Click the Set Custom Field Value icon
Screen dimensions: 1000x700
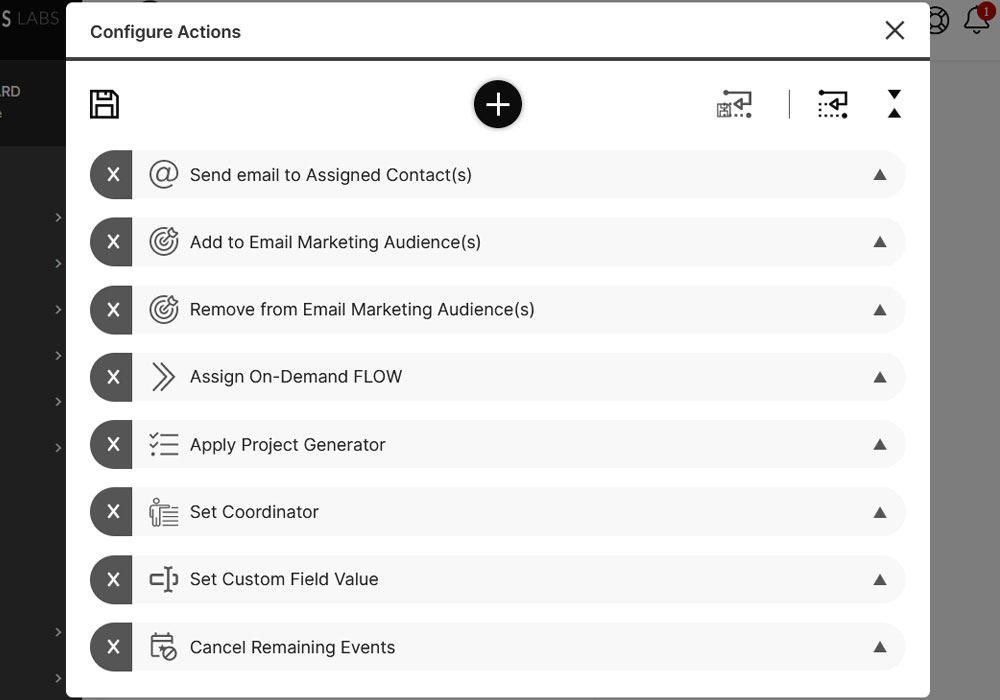coord(163,580)
